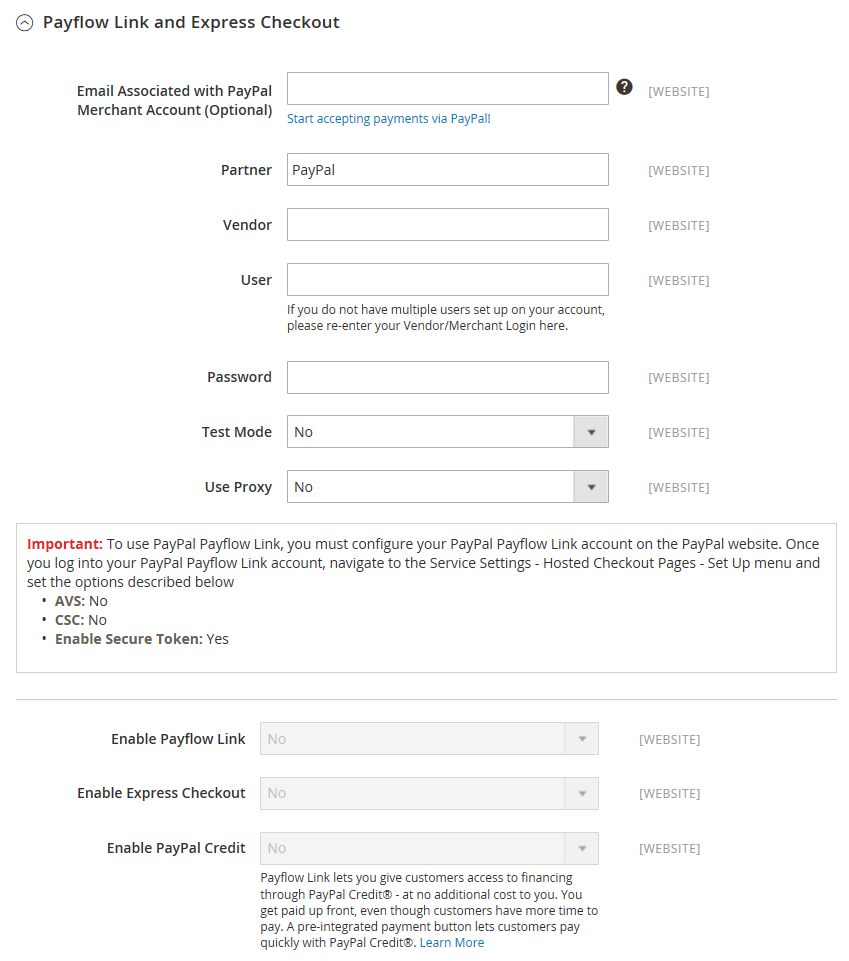Viewport: 849px width, 961px height.
Task: Open the Use Proxy dropdown arrow
Action: pos(591,487)
